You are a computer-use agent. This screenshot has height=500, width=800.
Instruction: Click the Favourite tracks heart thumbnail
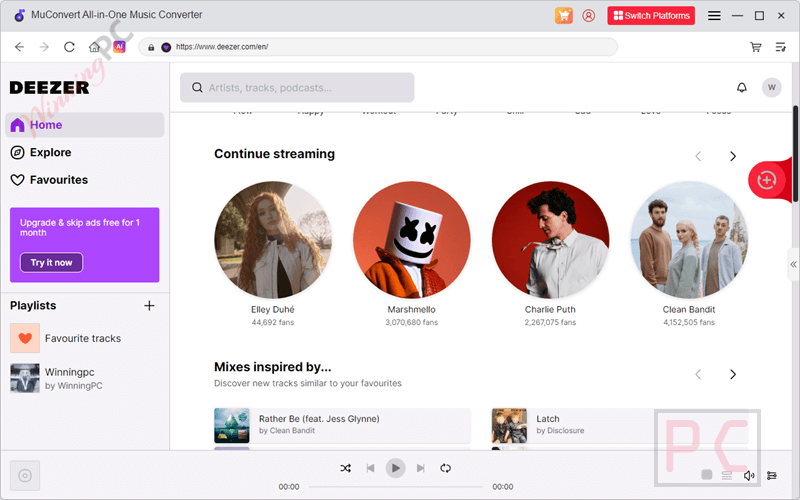pos(25,338)
